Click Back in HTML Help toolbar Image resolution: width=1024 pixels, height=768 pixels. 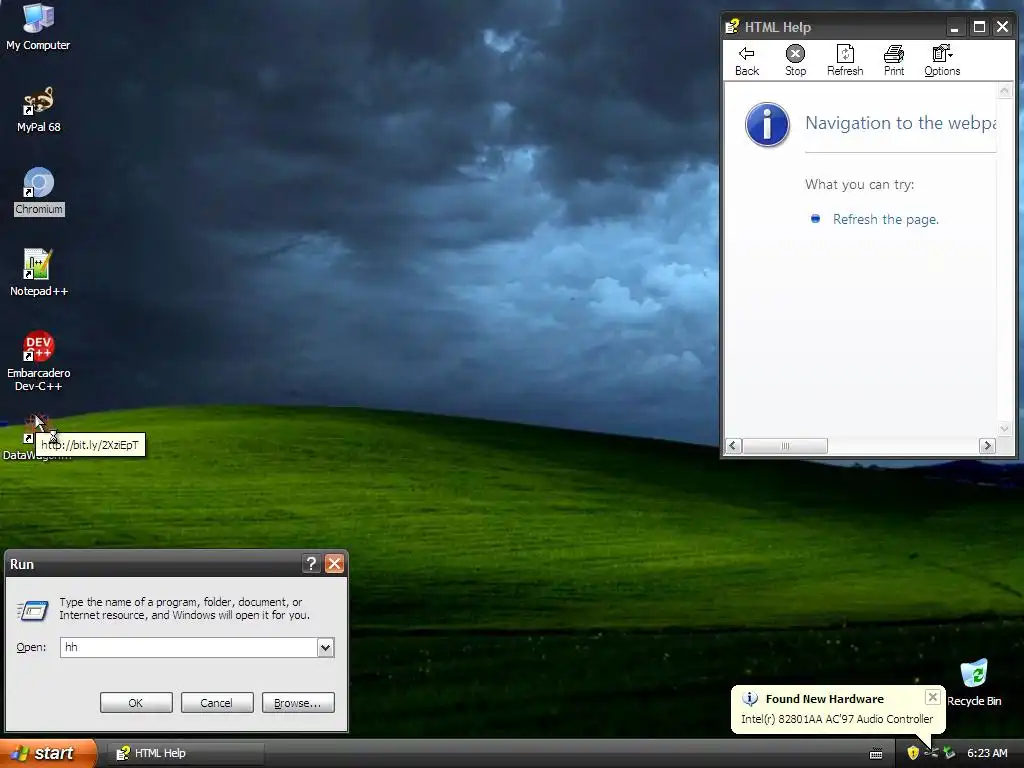746,61
